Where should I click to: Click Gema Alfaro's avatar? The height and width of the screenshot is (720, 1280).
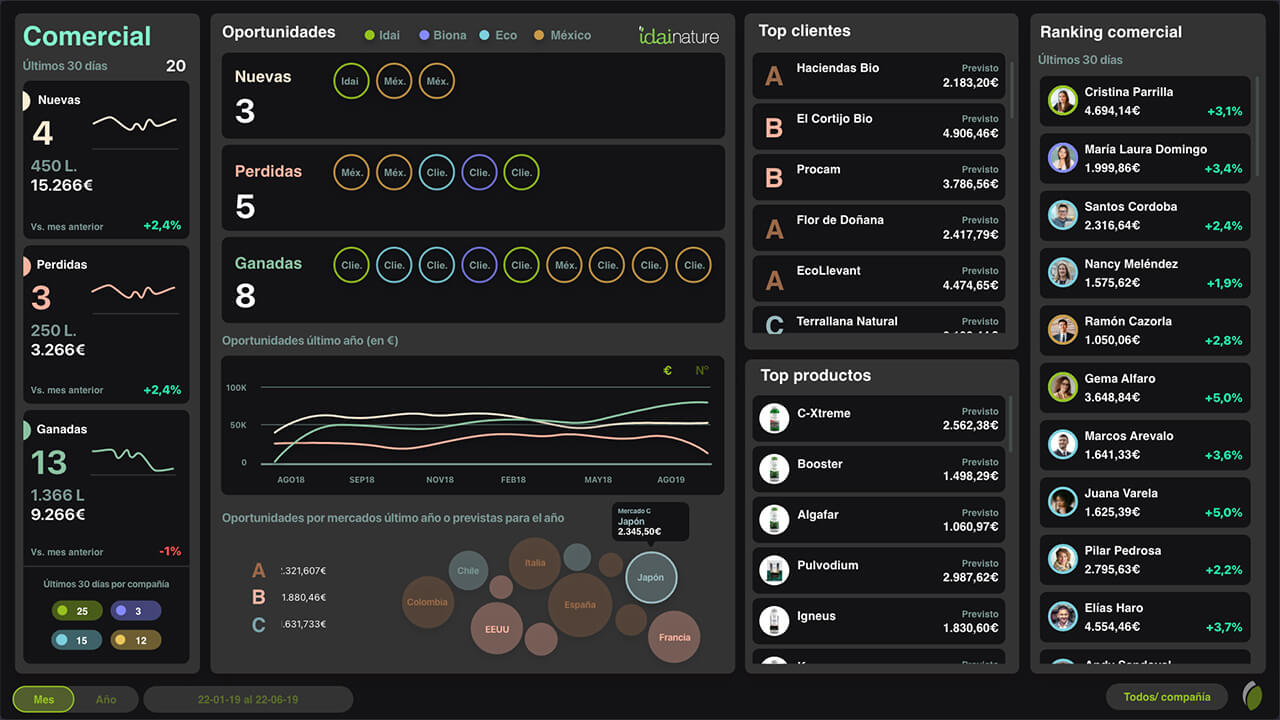(1062, 387)
